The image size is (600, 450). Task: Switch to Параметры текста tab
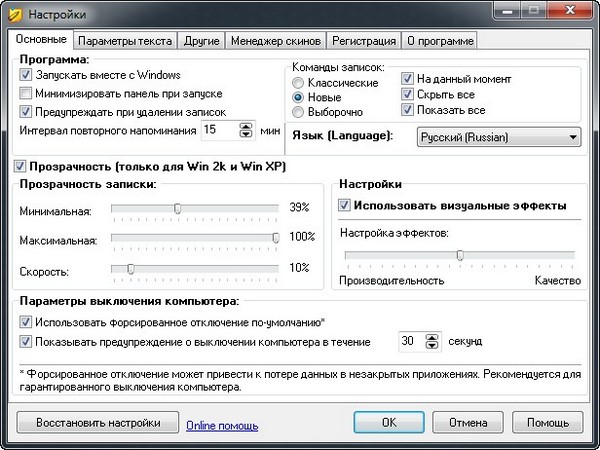pyautogui.click(x=126, y=41)
